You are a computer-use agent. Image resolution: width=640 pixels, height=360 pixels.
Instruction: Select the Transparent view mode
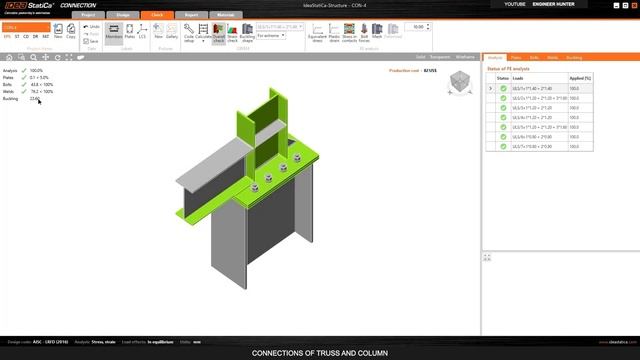[x=440, y=57]
